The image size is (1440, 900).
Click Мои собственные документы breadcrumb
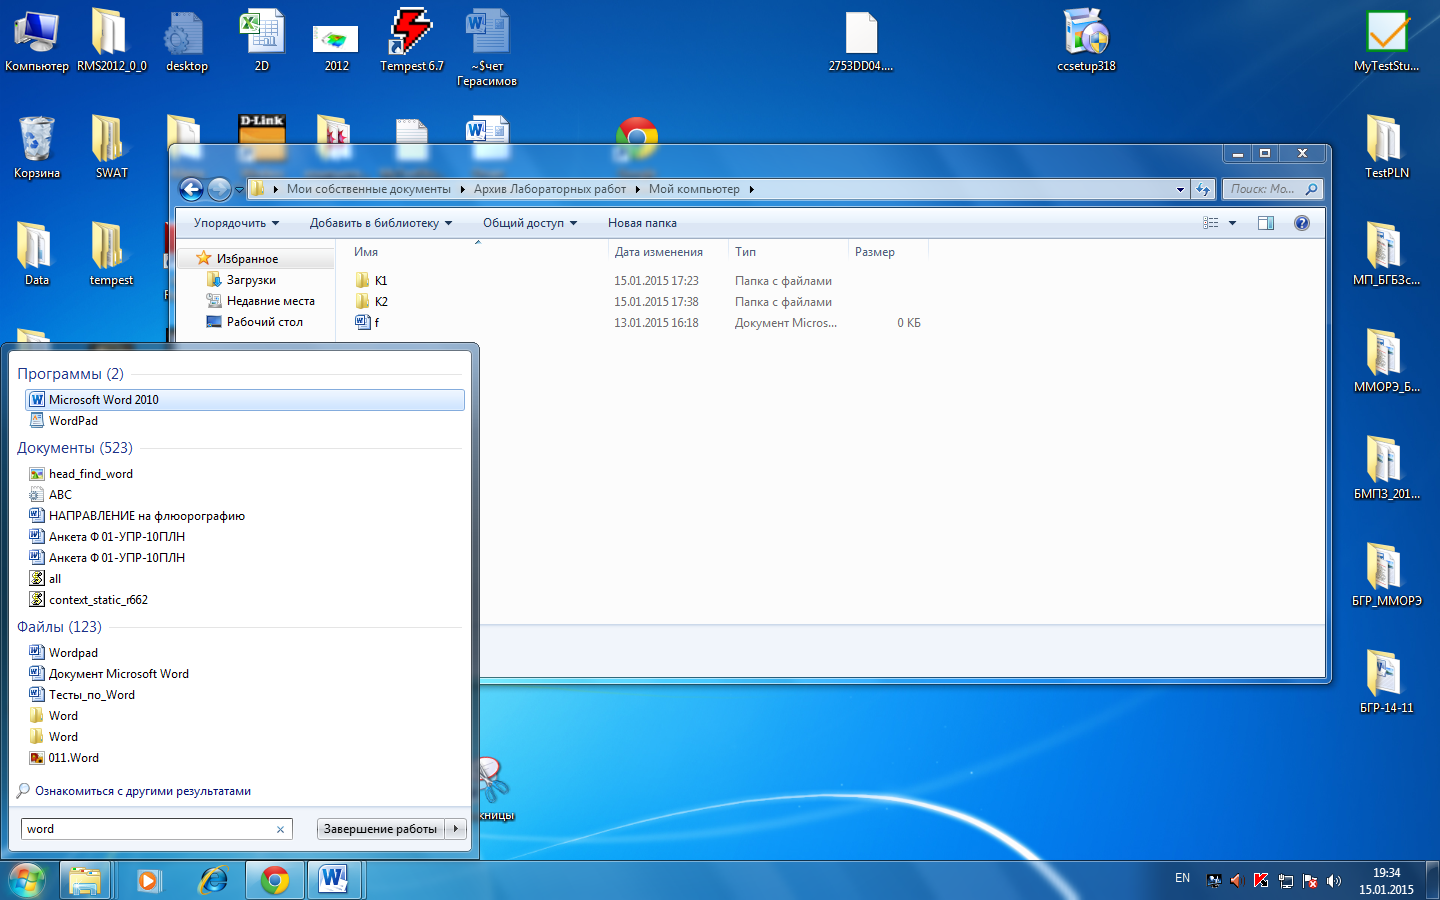368,189
